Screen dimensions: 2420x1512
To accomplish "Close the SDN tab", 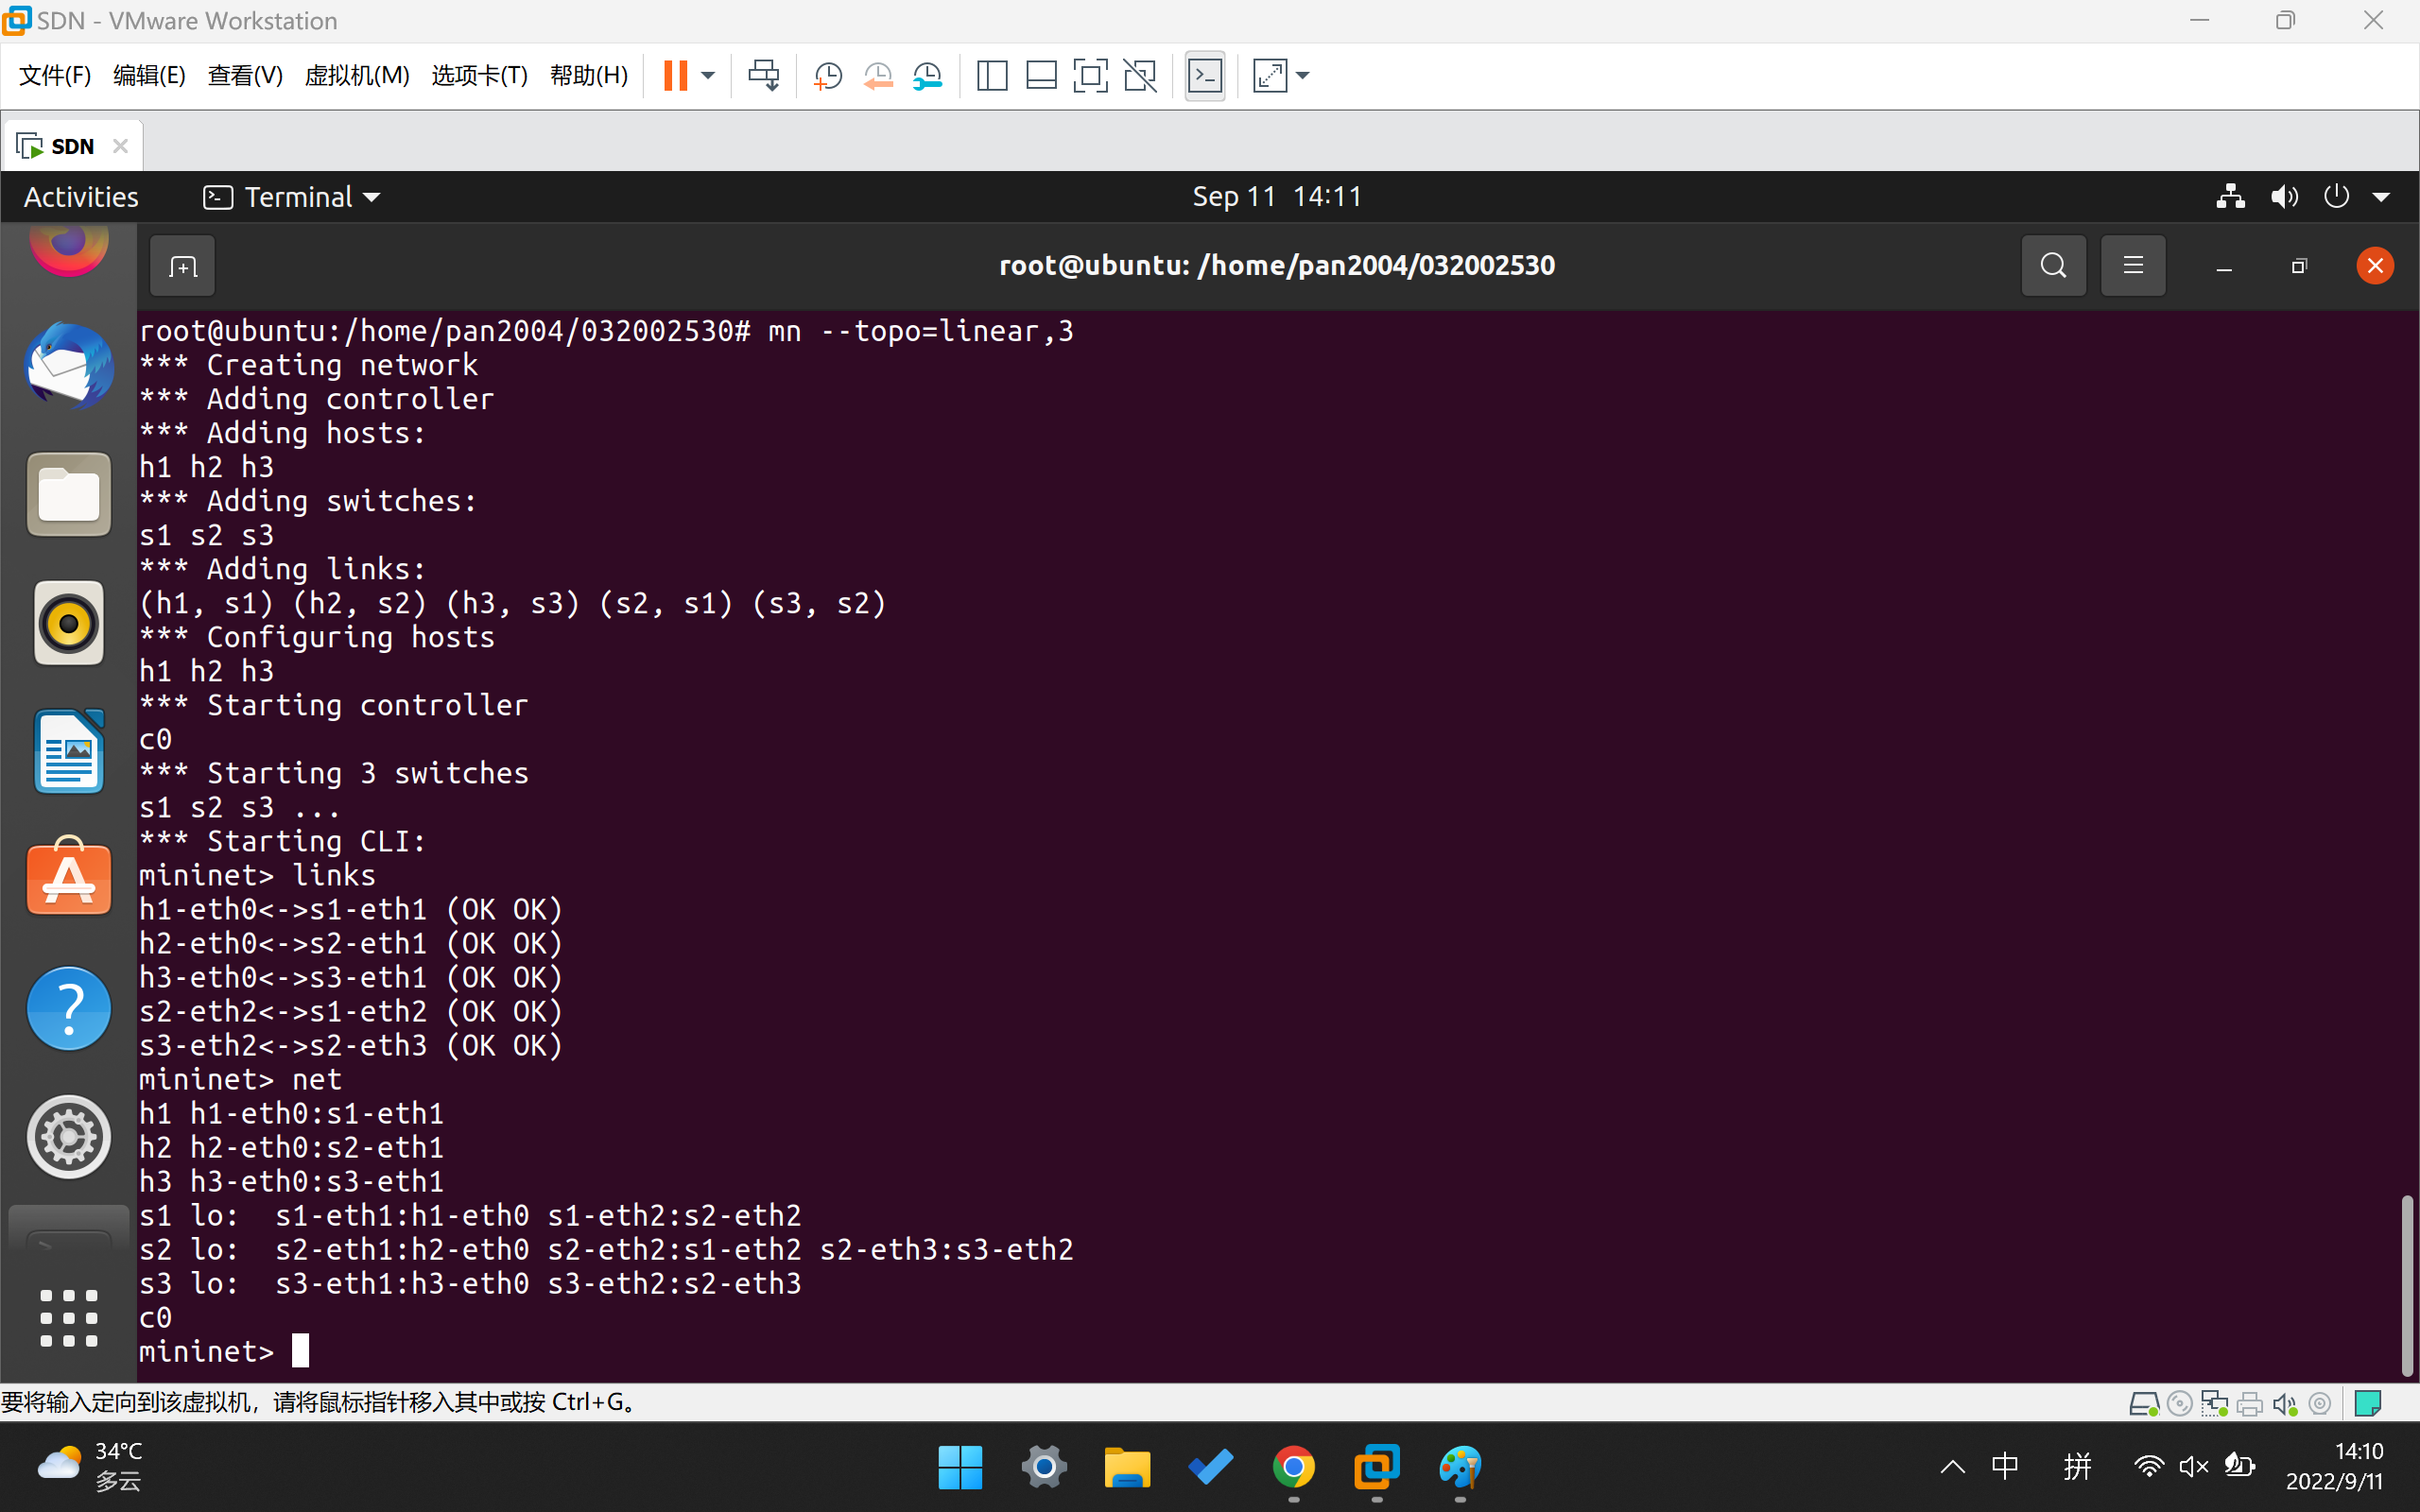I will pyautogui.click(x=121, y=146).
